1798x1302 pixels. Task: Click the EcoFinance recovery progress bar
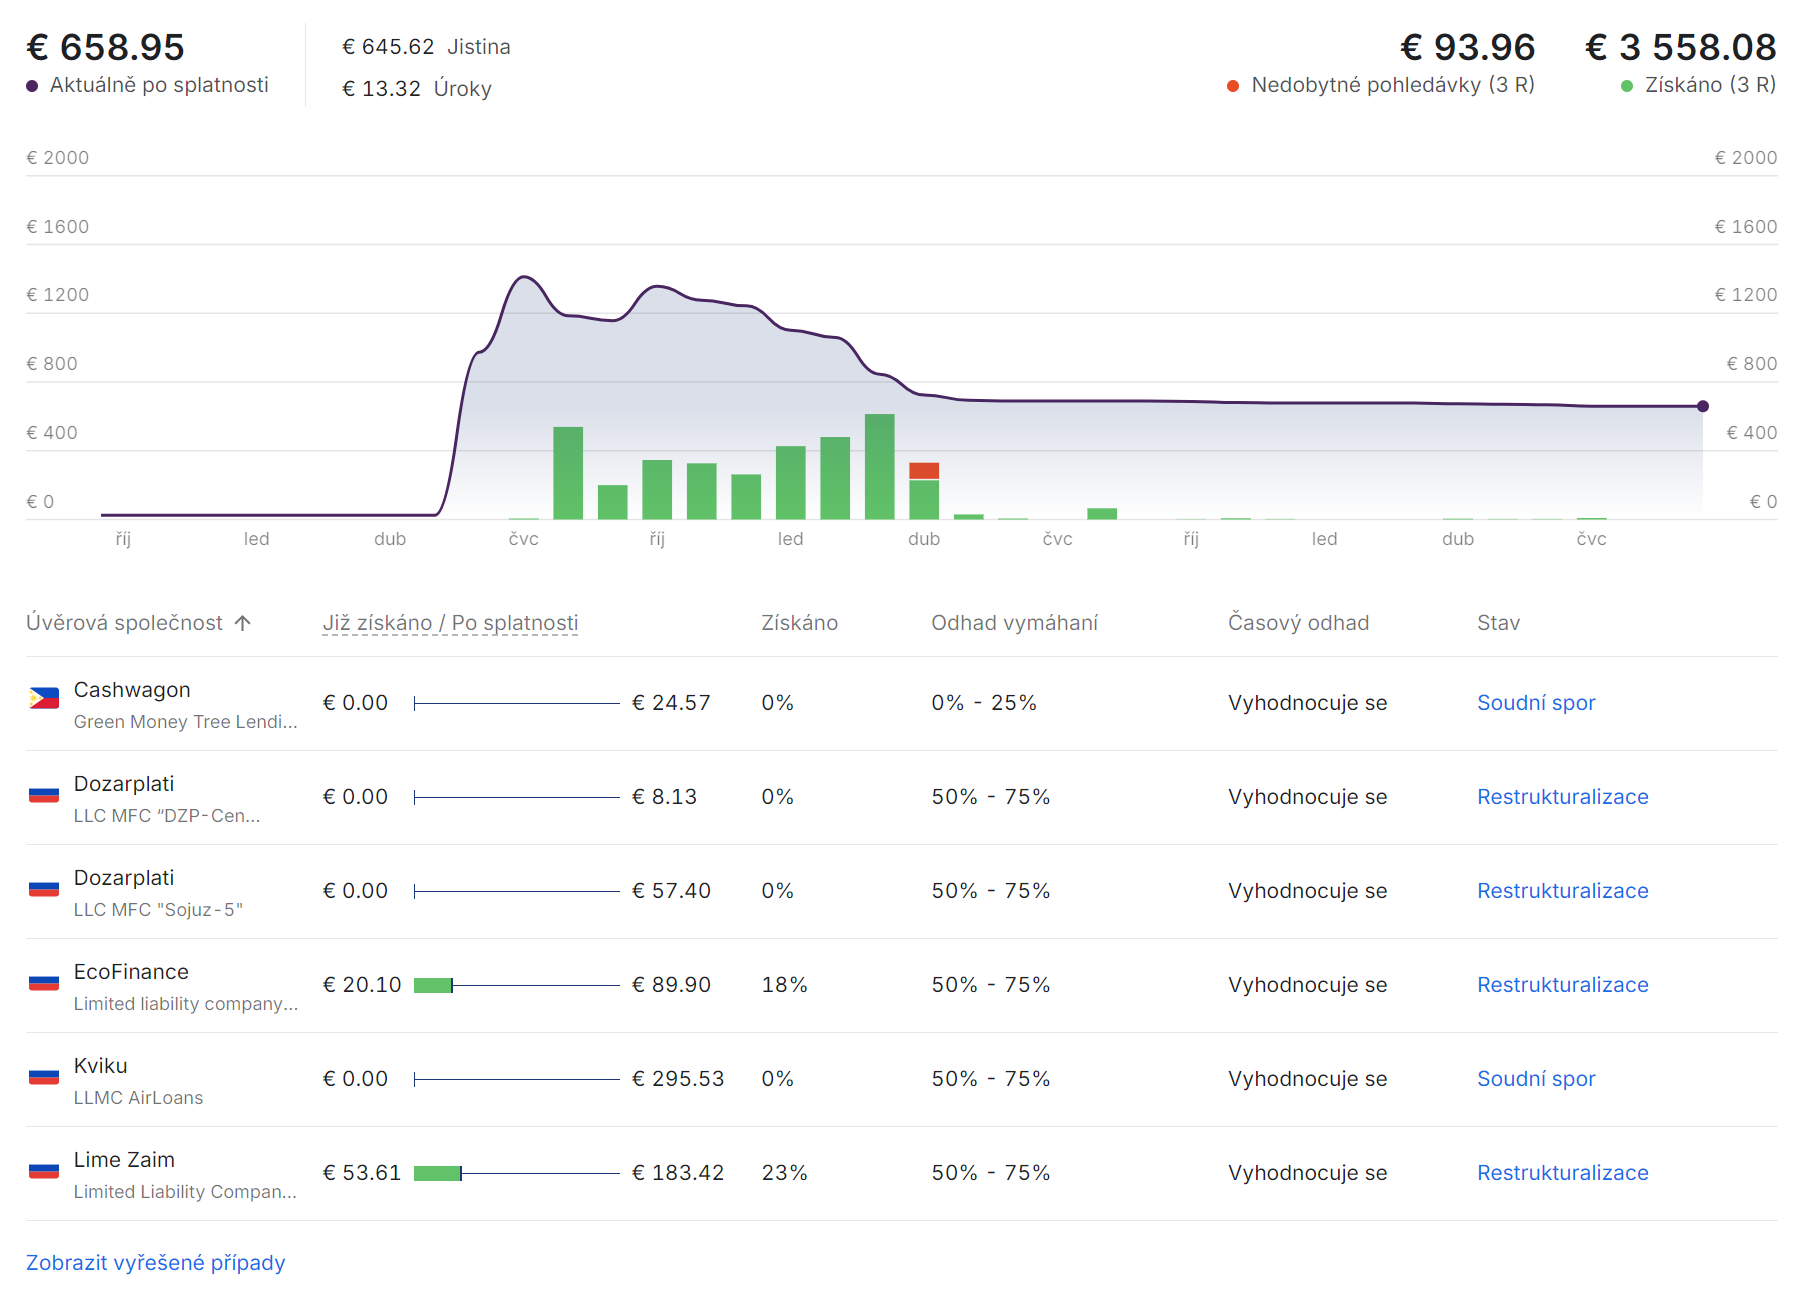point(517,985)
